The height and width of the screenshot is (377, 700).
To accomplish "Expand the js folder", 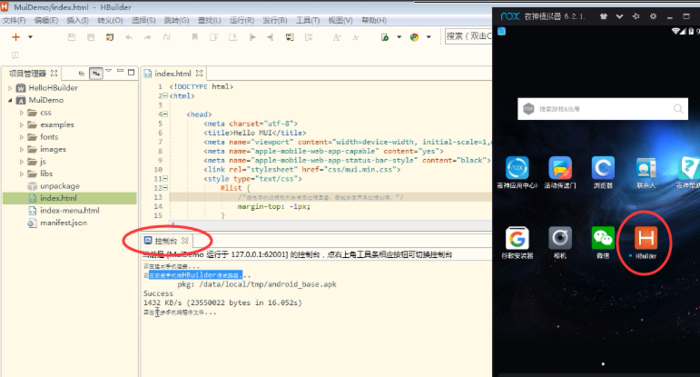I will (21, 162).
